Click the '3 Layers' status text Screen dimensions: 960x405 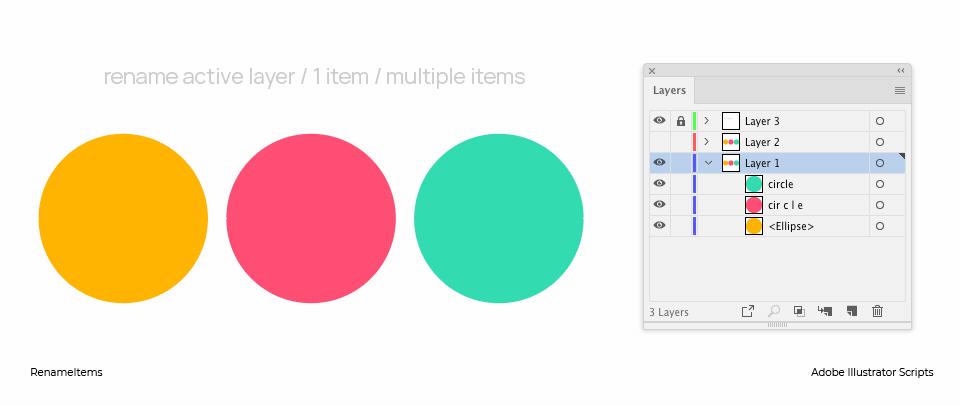point(669,312)
